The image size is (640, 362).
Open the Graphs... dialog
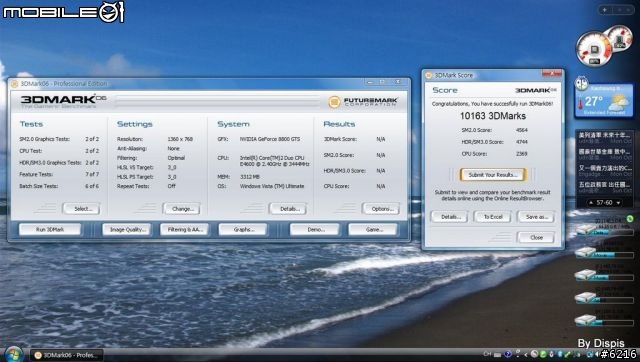coord(243,229)
